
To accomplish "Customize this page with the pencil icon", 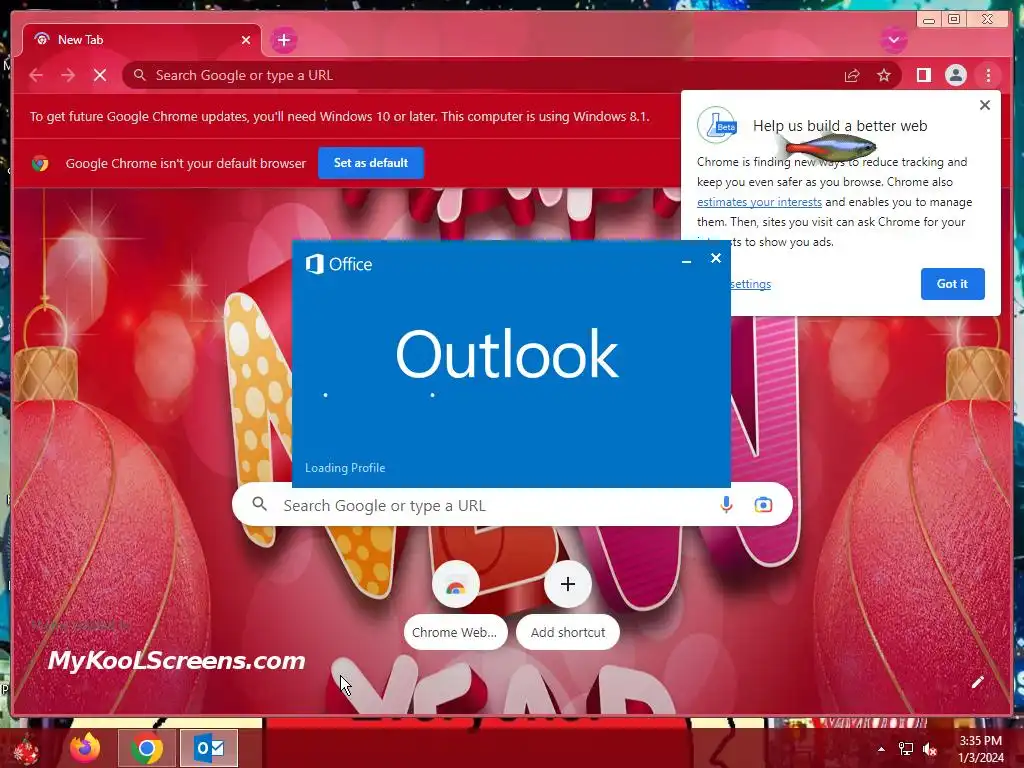I will tap(977, 682).
